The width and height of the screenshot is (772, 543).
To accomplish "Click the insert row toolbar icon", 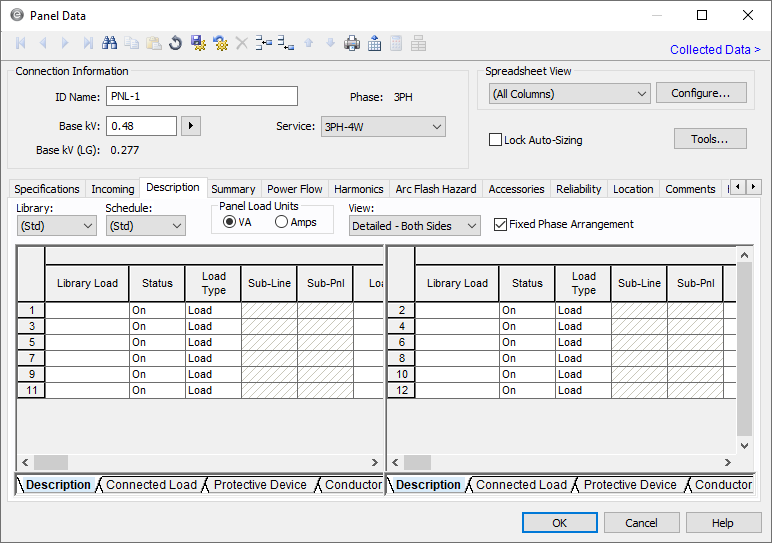I will coord(264,43).
